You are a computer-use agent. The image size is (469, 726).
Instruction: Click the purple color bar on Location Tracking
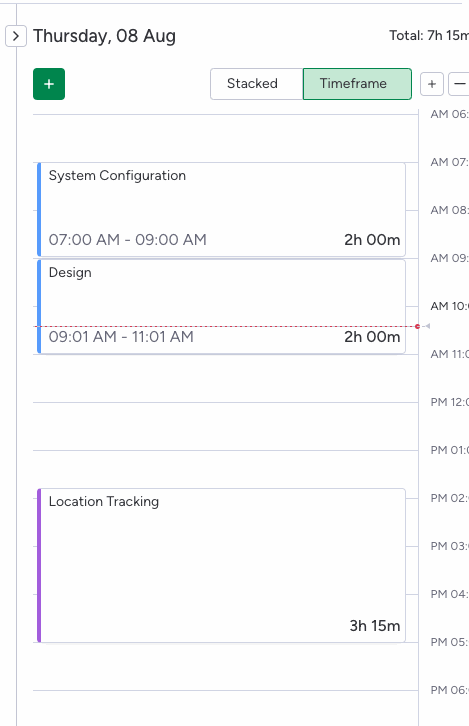[39, 565]
